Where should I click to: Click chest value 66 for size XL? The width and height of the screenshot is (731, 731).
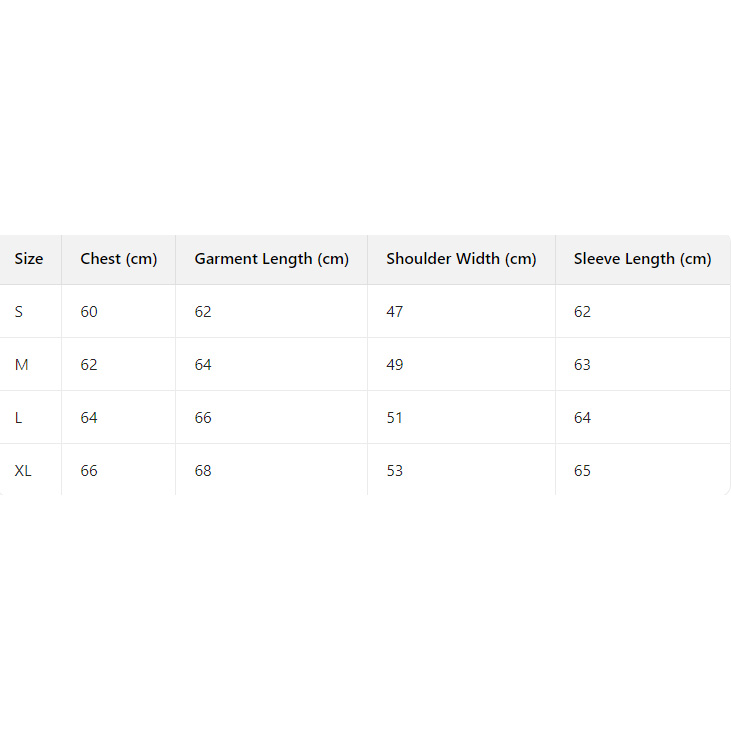(89, 471)
